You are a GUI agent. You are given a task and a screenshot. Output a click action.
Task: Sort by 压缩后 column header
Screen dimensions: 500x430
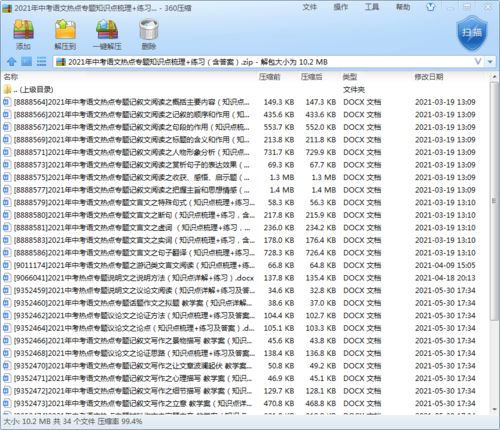click(311, 77)
